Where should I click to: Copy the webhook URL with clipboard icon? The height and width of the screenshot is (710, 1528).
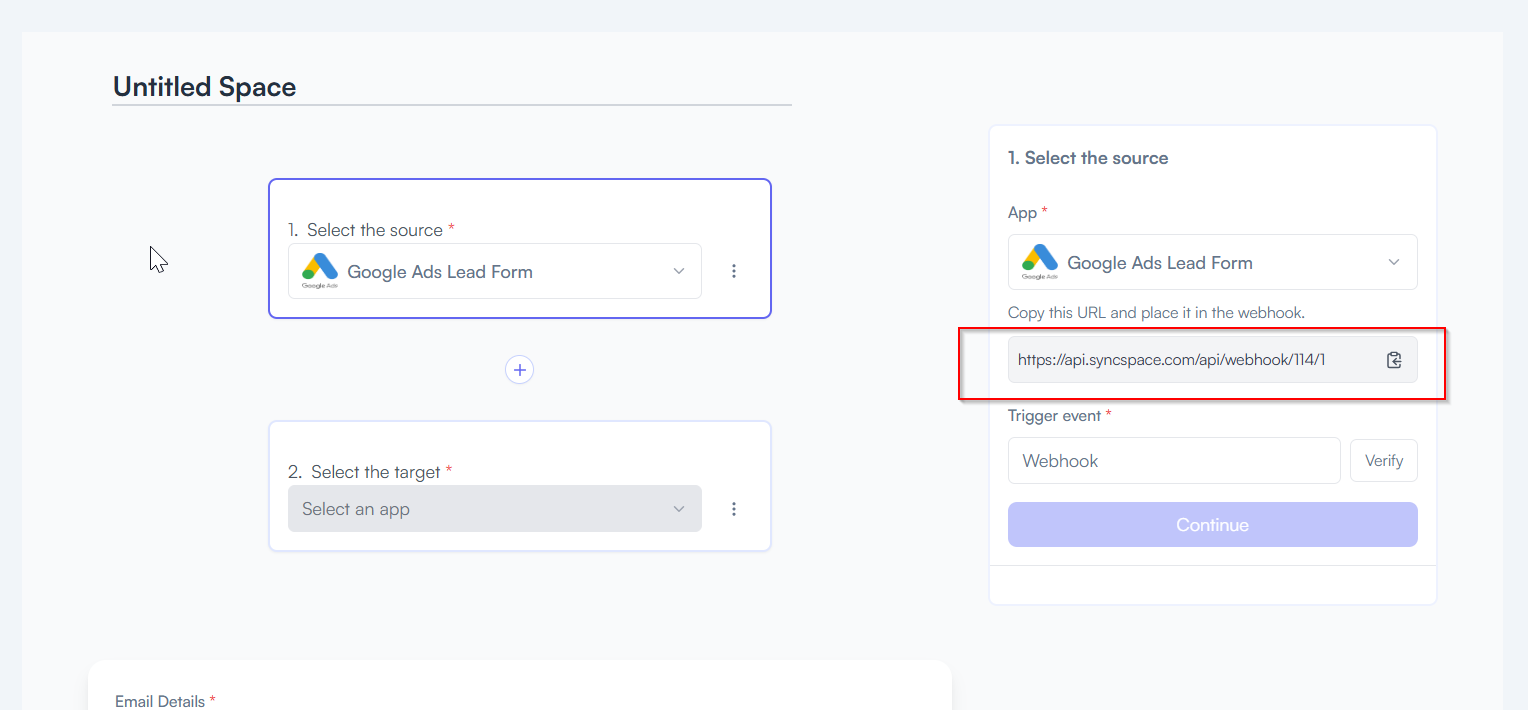[1394, 360]
